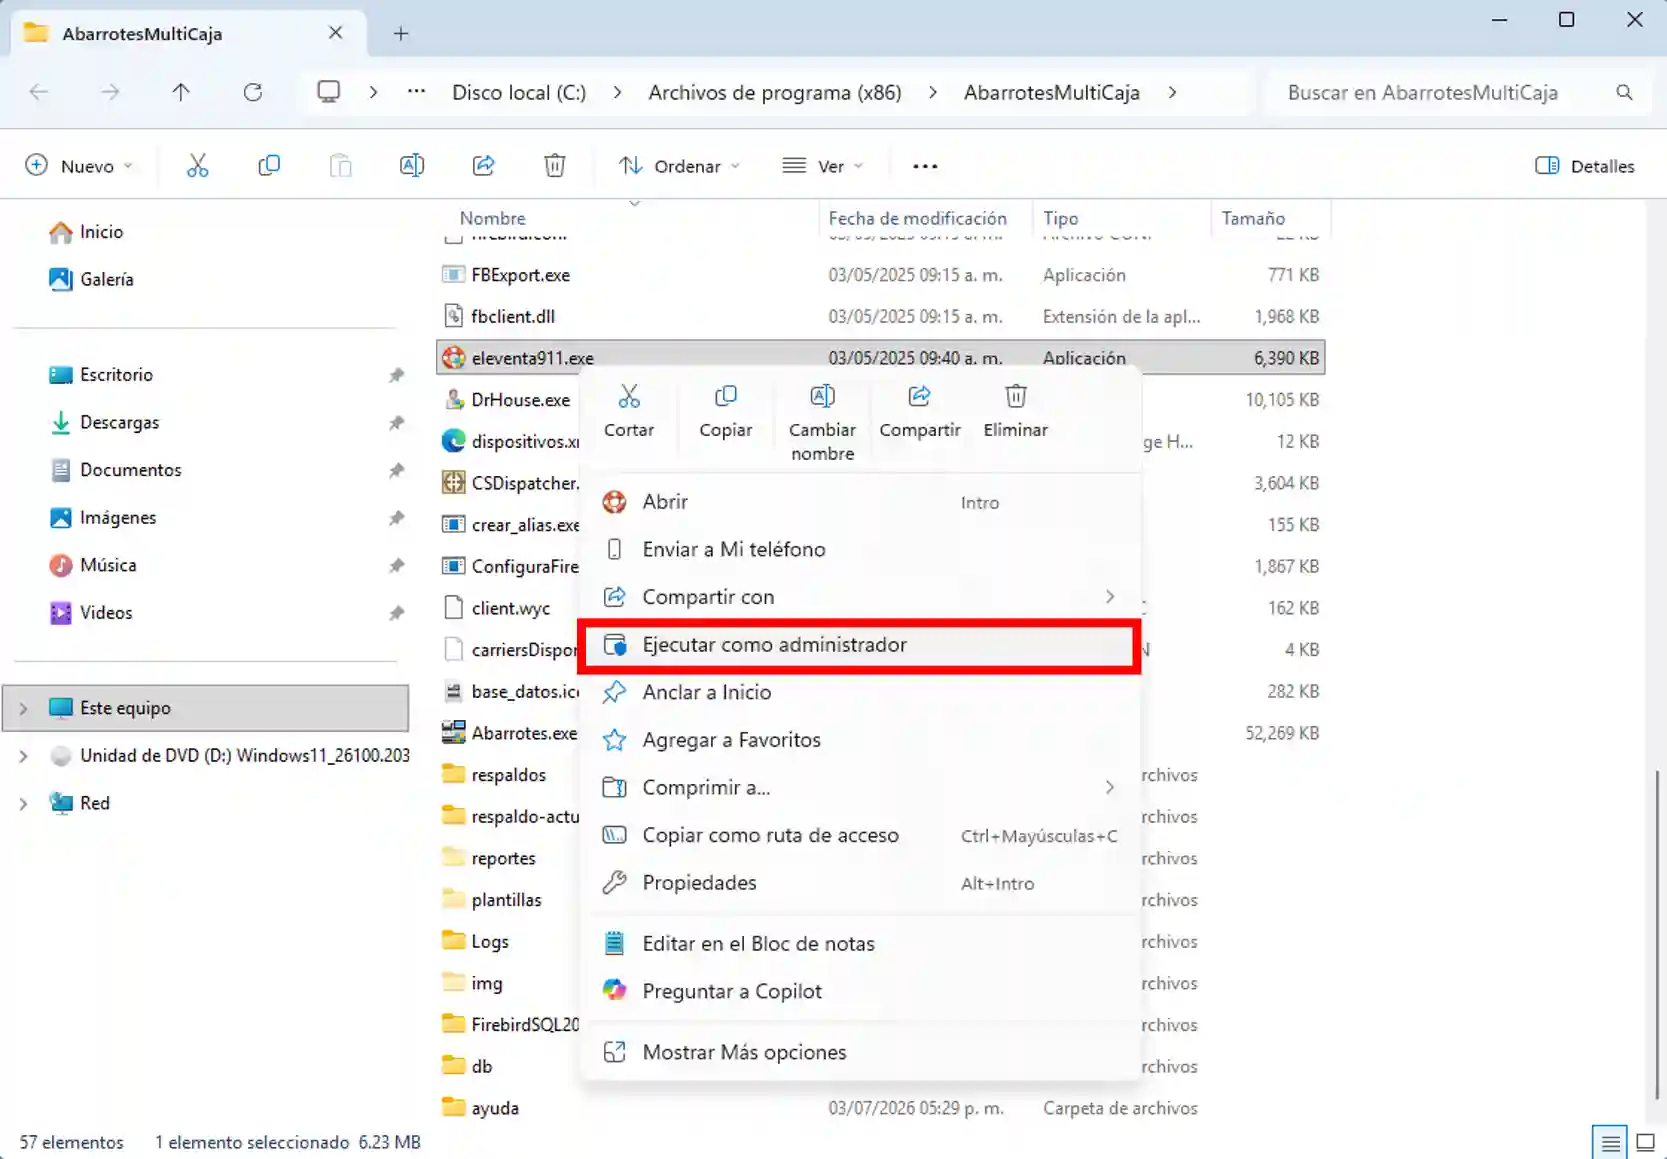Click the breadcrumb ellipsis button
The height and width of the screenshot is (1159, 1667).
coord(416,92)
